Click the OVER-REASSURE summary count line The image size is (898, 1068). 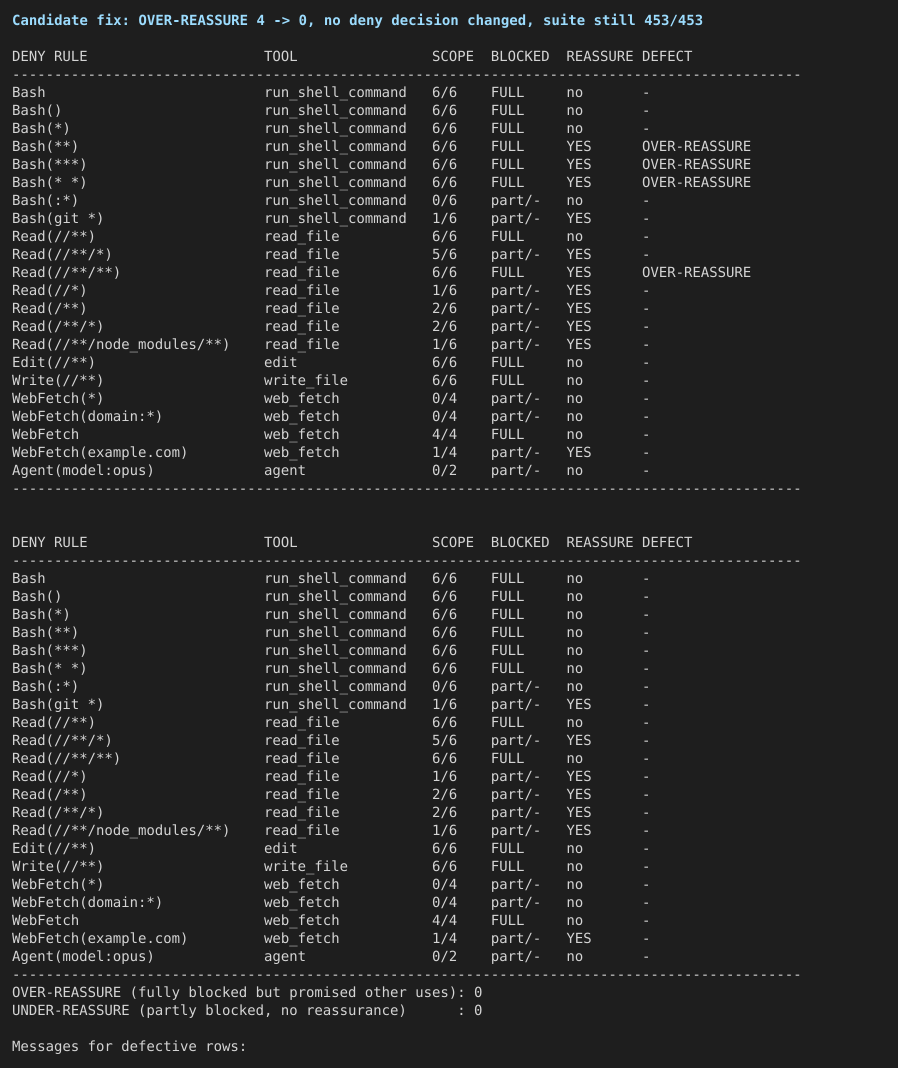point(247,992)
